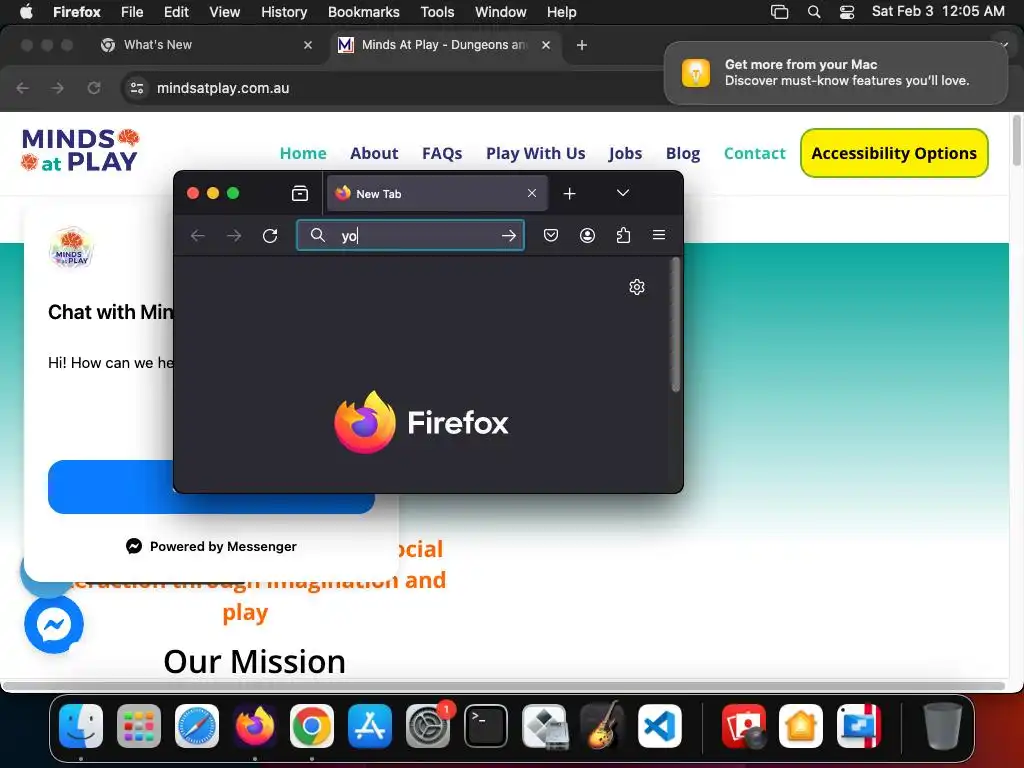This screenshot has height=768, width=1024.
Task: Open Spotlight search in menu bar
Action: 814,12
